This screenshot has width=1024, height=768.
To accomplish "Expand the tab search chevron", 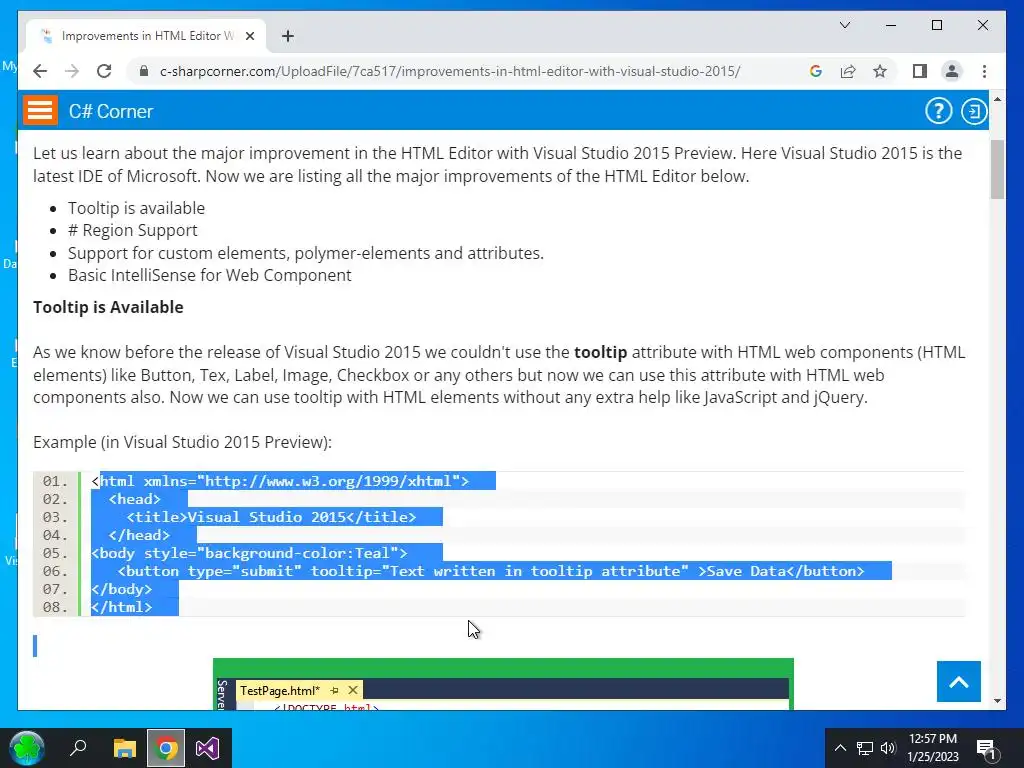I will [844, 25].
